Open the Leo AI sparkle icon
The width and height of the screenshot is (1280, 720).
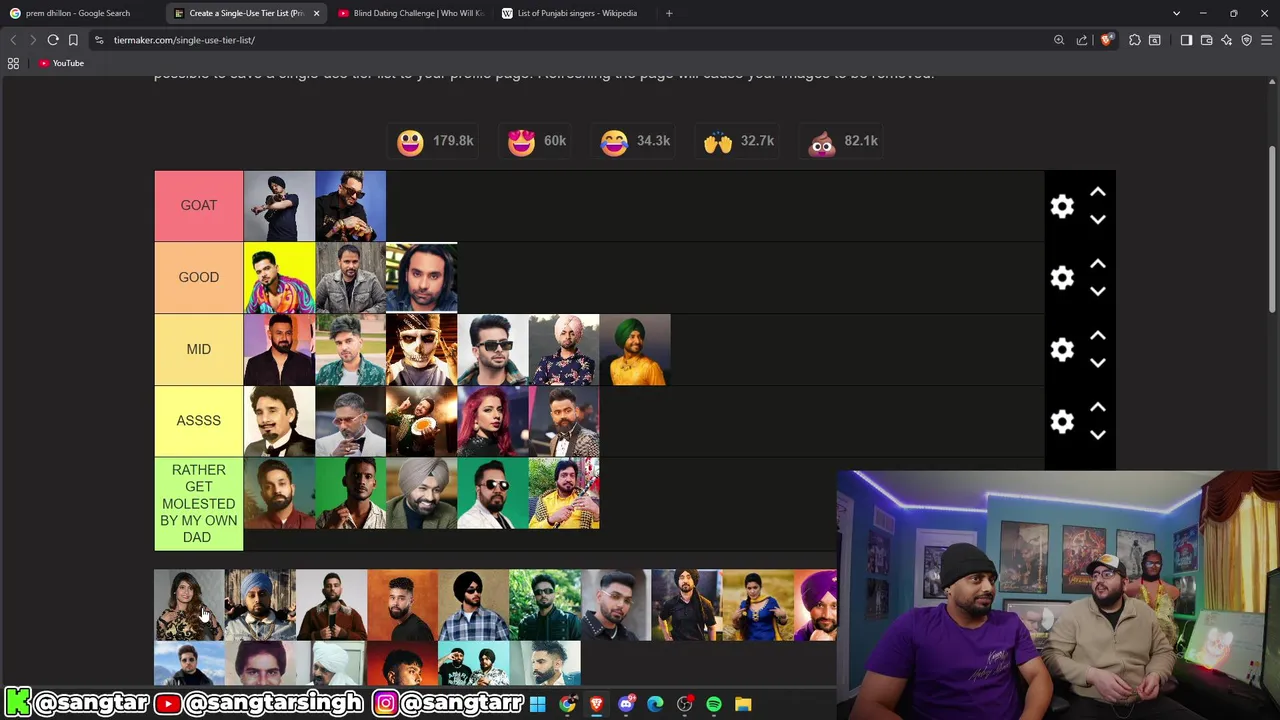(x=1227, y=40)
